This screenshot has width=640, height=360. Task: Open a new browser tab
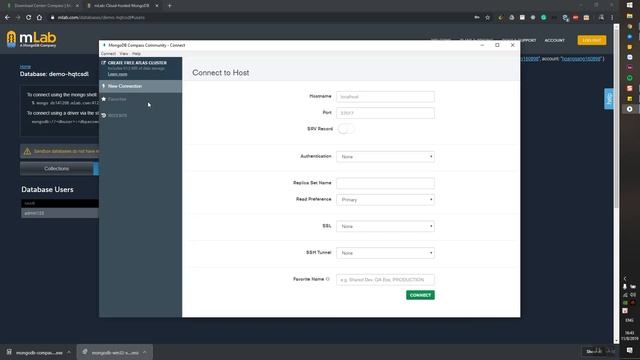(169, 6)
